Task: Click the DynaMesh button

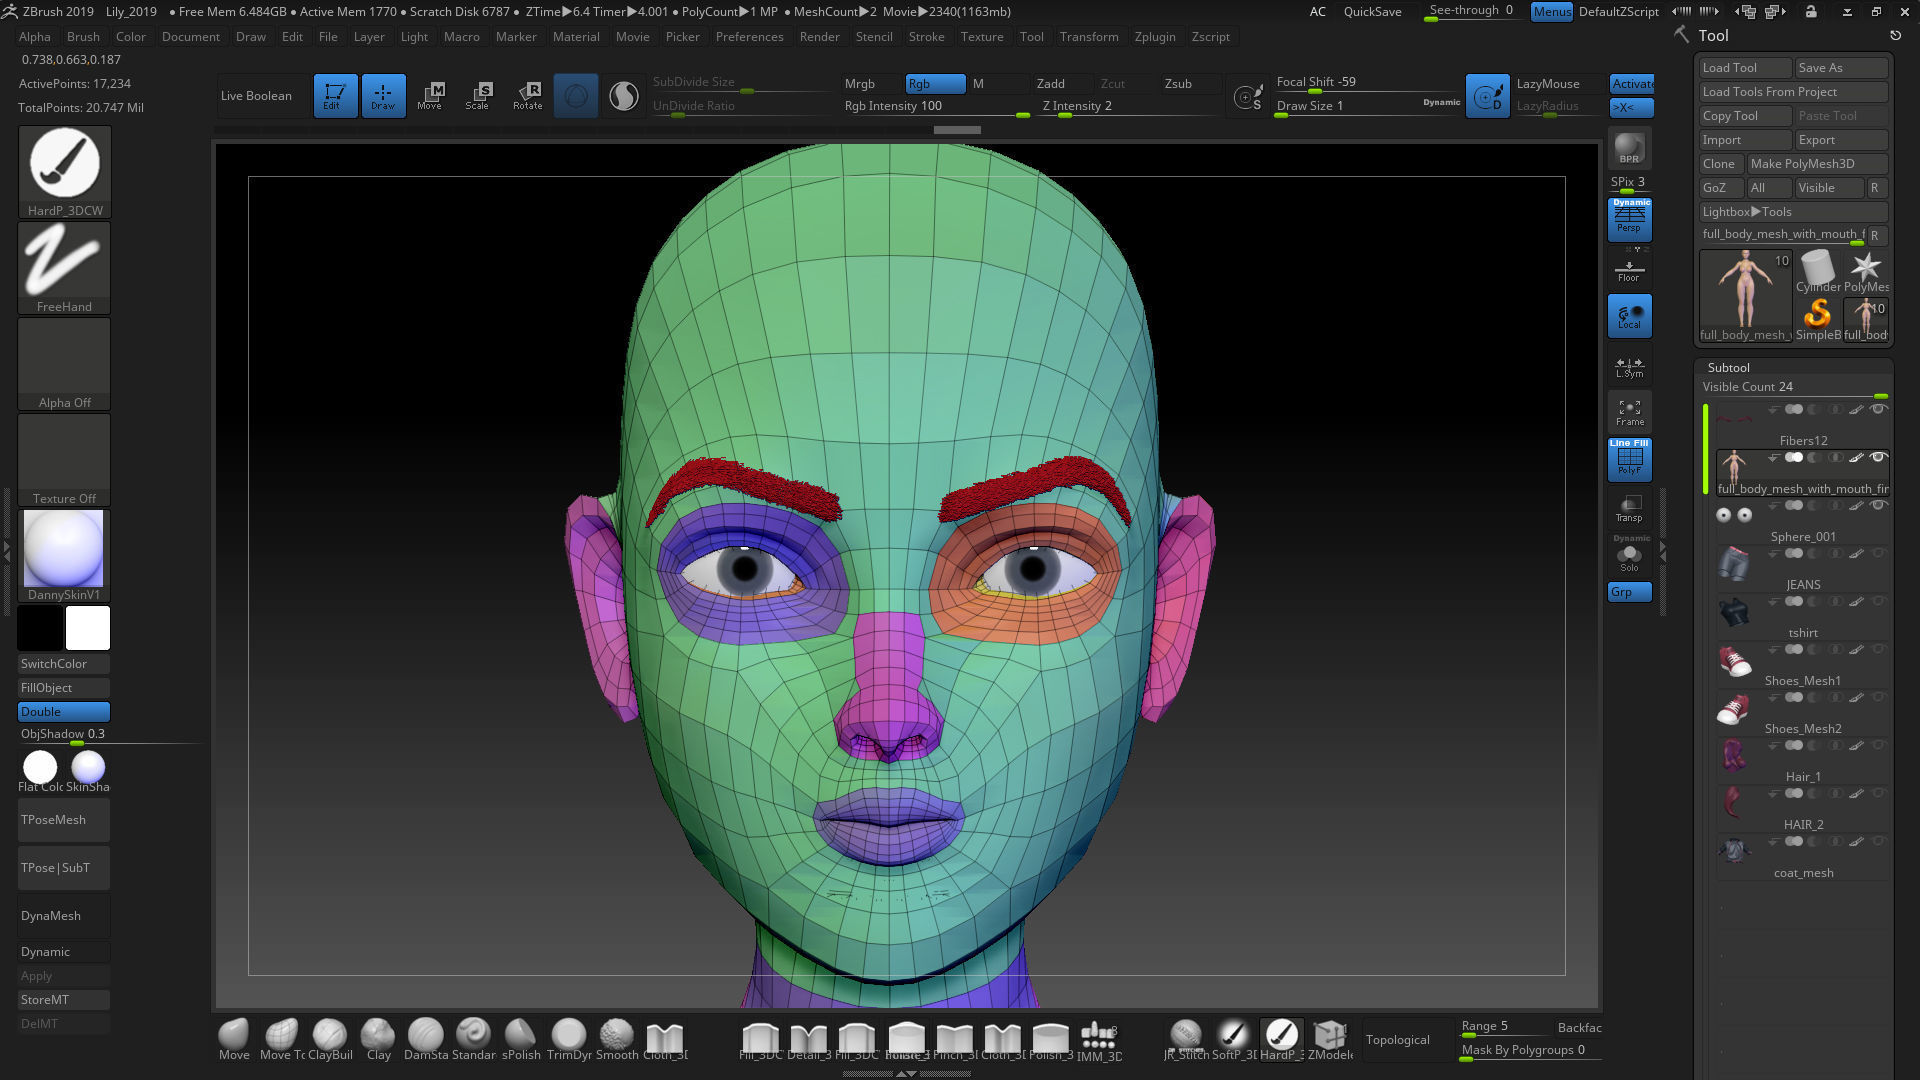Action: [x=64, y=916]
